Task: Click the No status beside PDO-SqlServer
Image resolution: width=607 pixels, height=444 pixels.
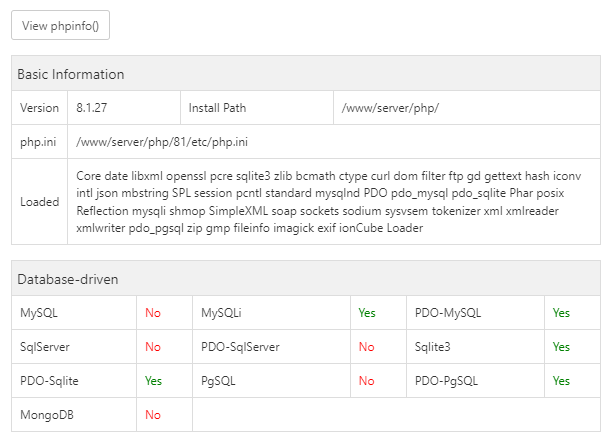Action: point(367,347)
